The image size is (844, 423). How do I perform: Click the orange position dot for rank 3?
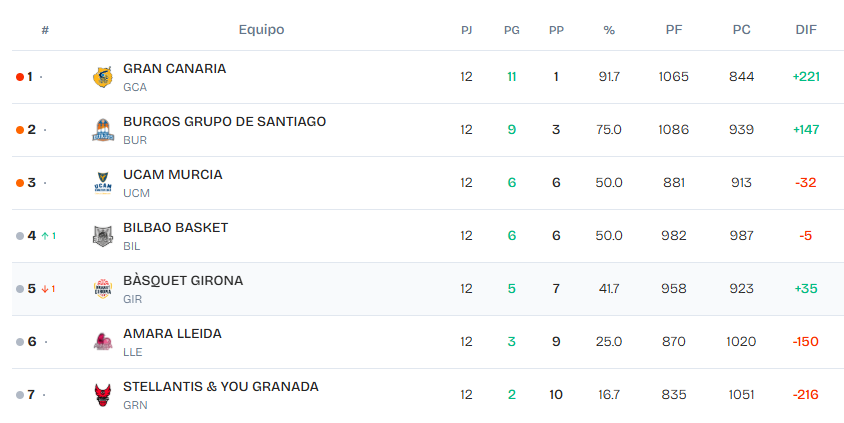coord(20,183)
